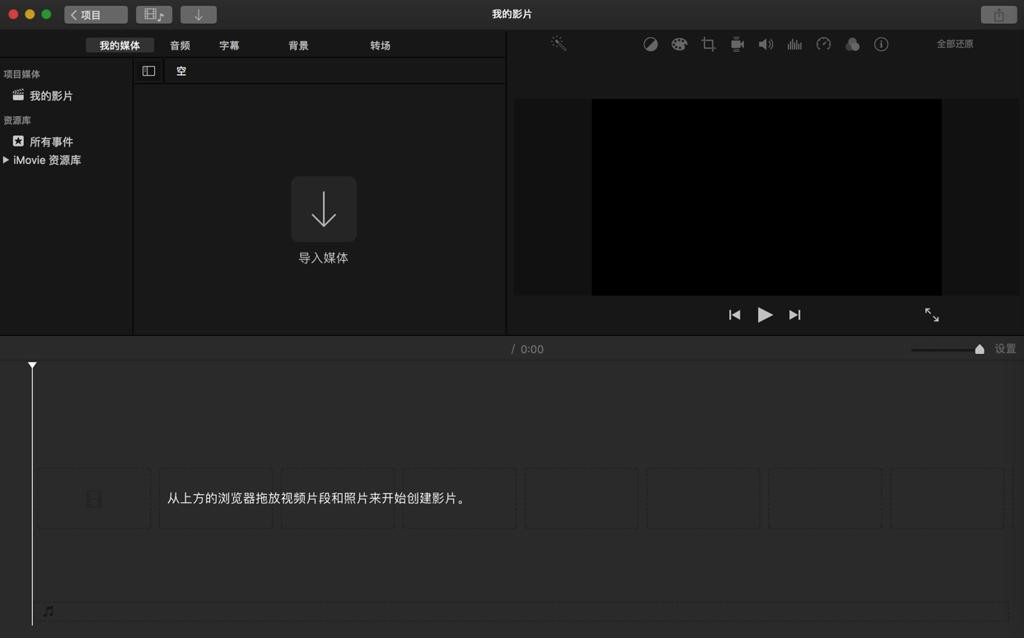Jump to previous clip with skip-back button

point(735,315)
